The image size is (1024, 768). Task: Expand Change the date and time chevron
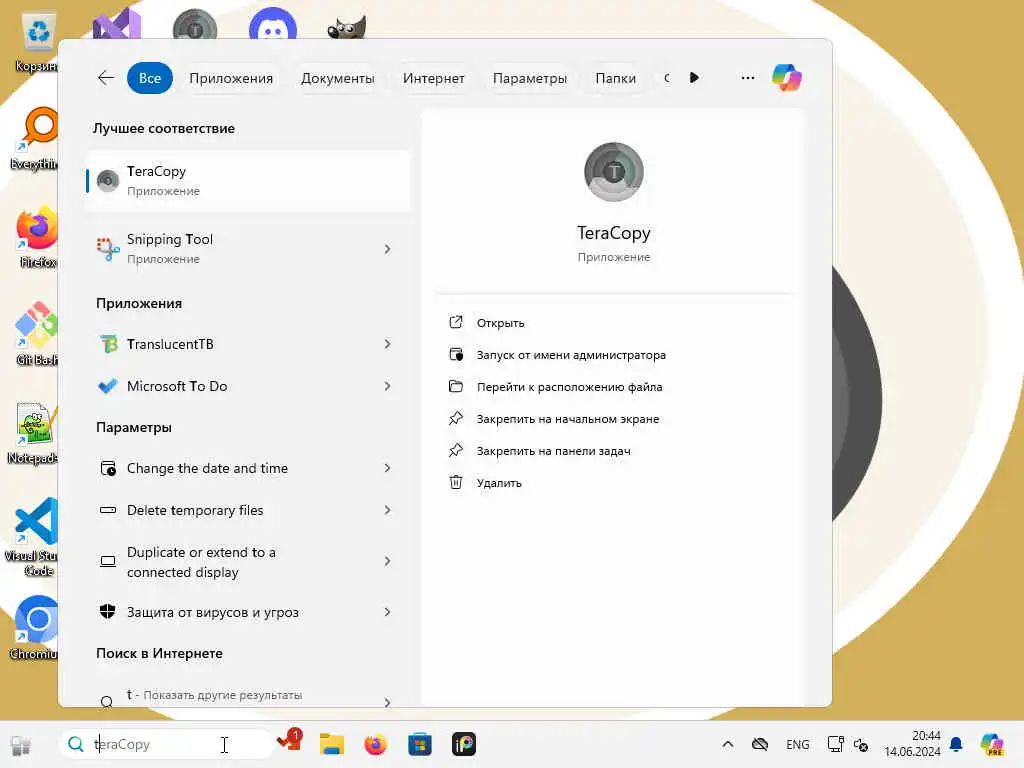[387, 468]
